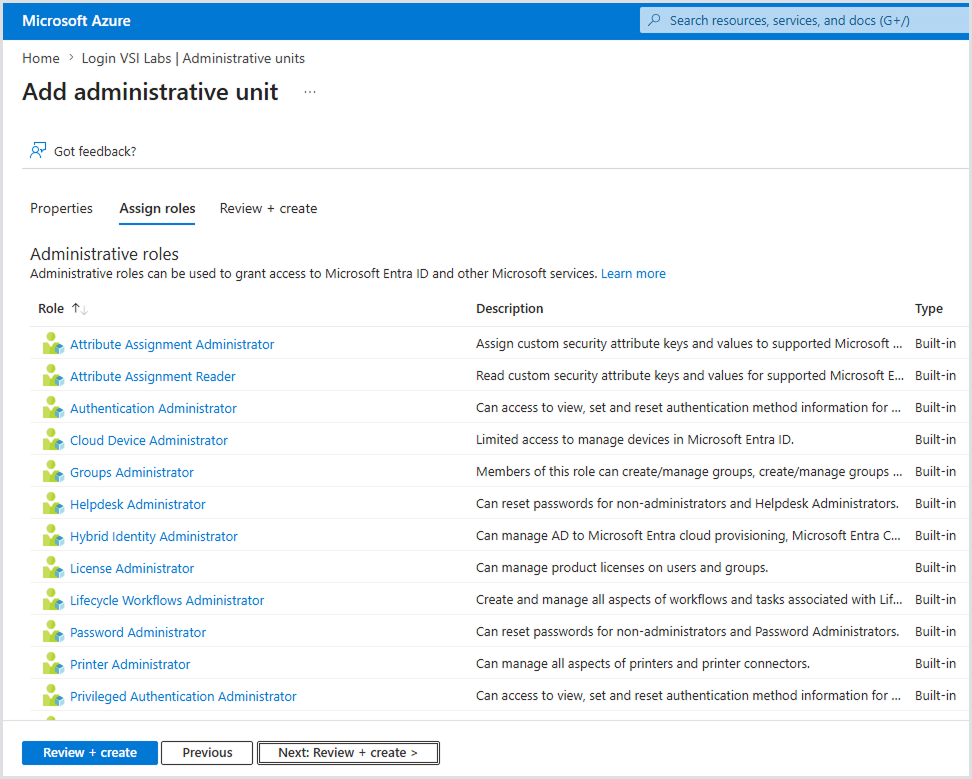Open License Administrator role
This screenshot has width=972, height=779.
tap(131, 568)
